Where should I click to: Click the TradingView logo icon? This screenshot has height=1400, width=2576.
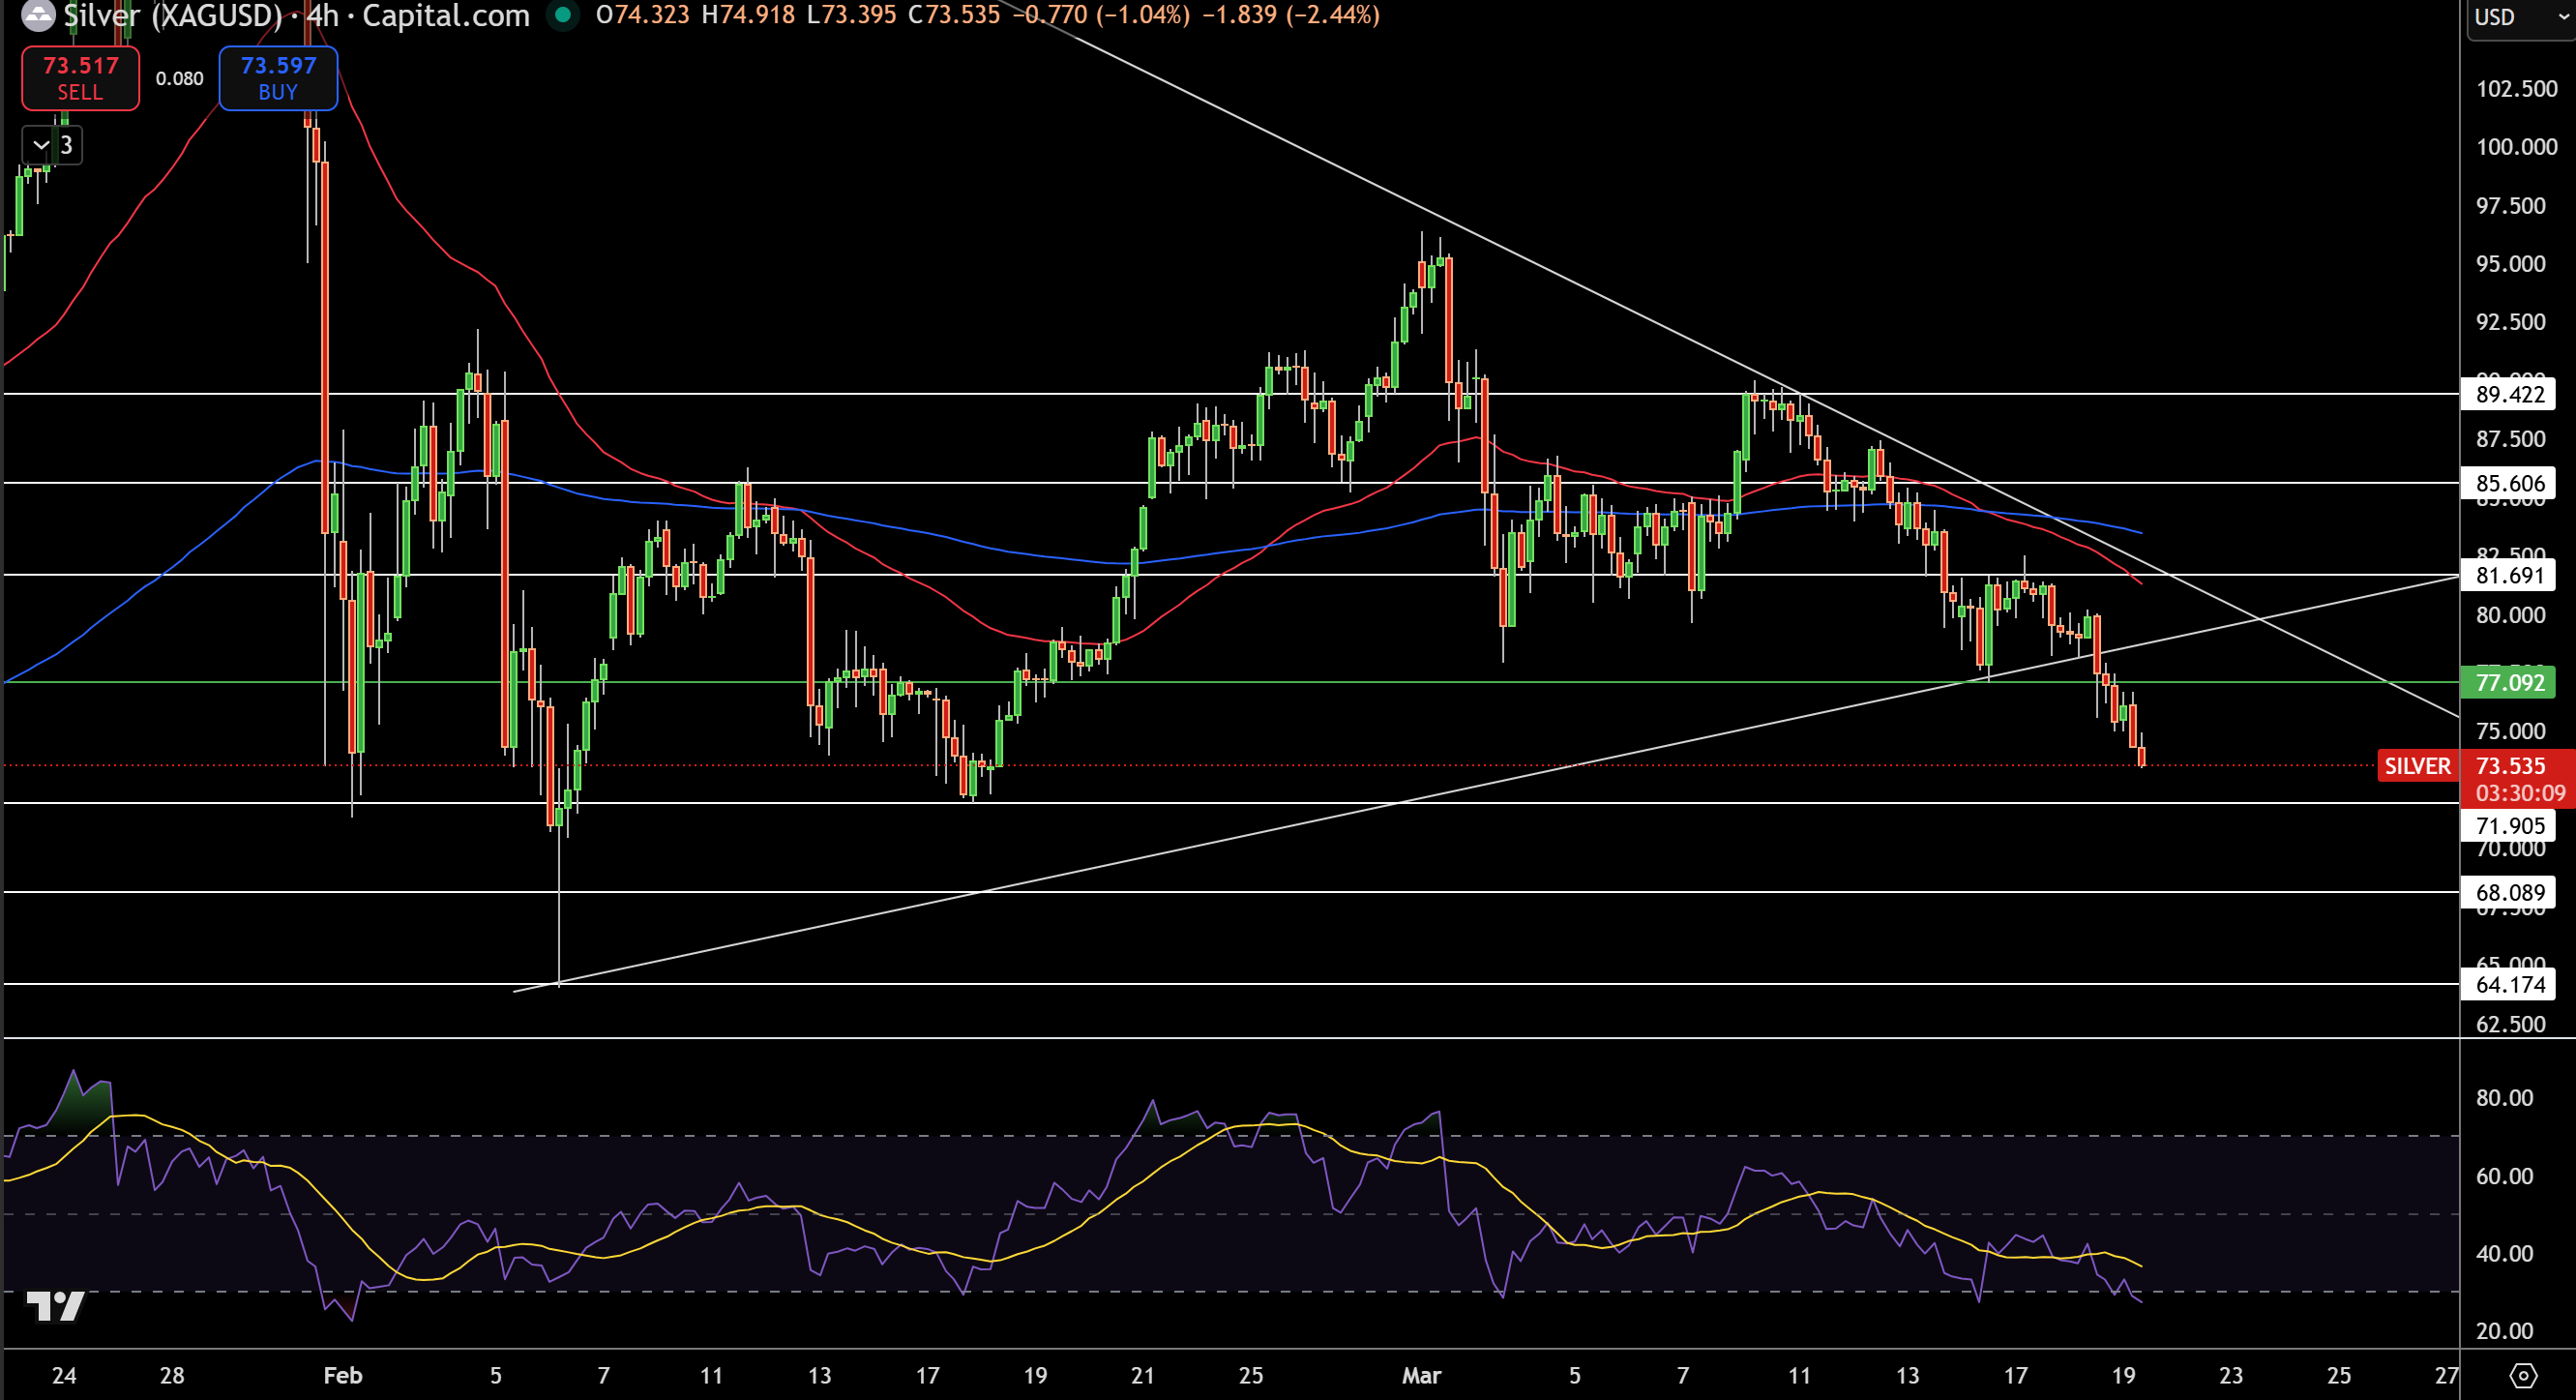[55, 1306]
